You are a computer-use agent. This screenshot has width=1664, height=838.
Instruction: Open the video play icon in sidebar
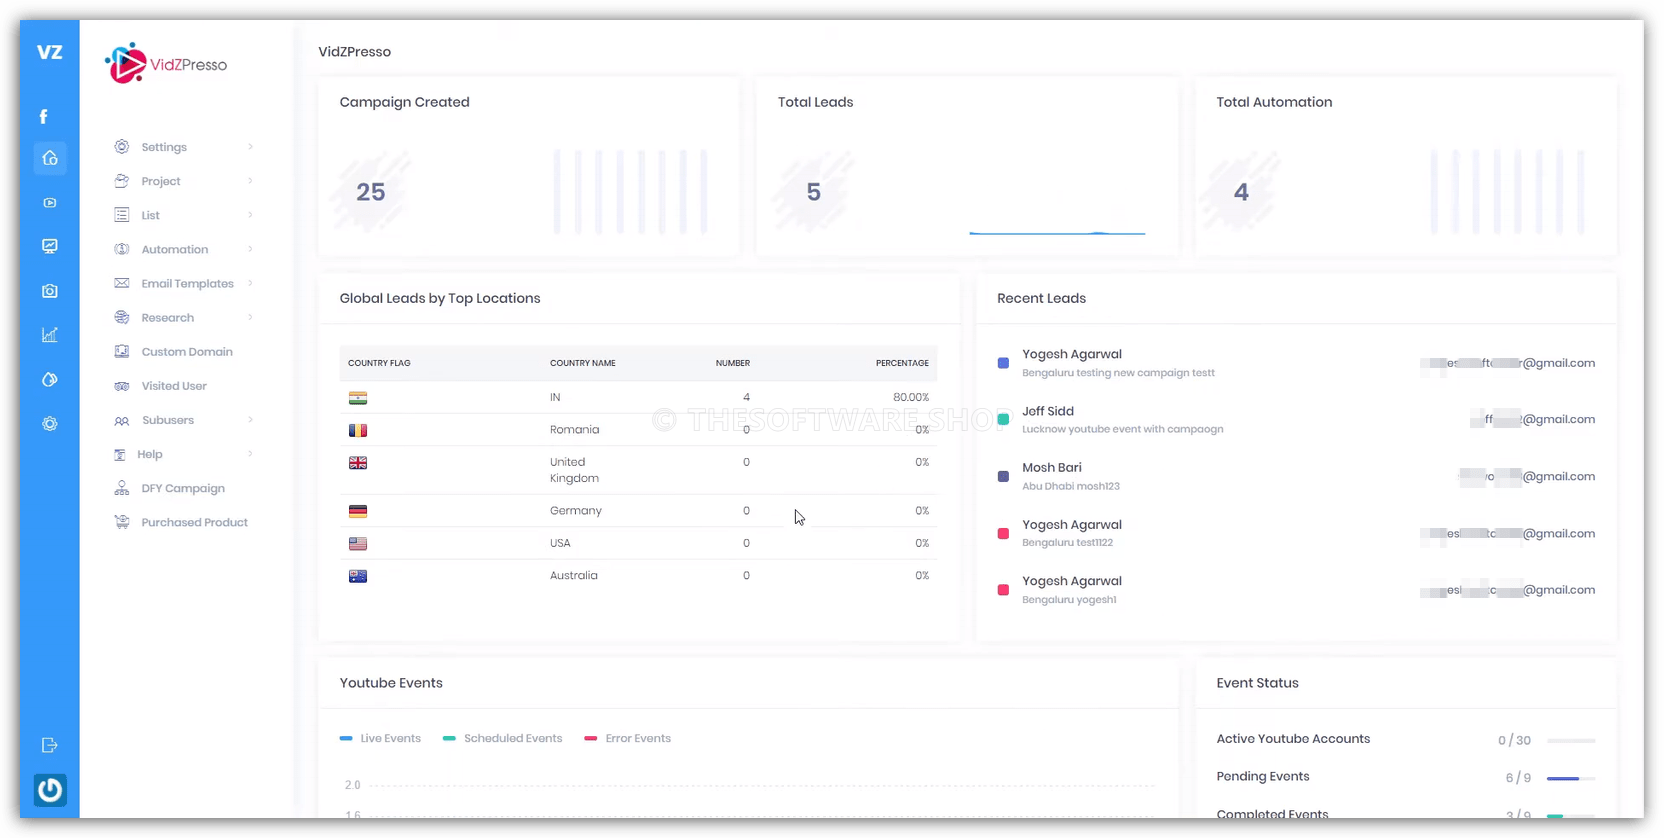(50, 203)
